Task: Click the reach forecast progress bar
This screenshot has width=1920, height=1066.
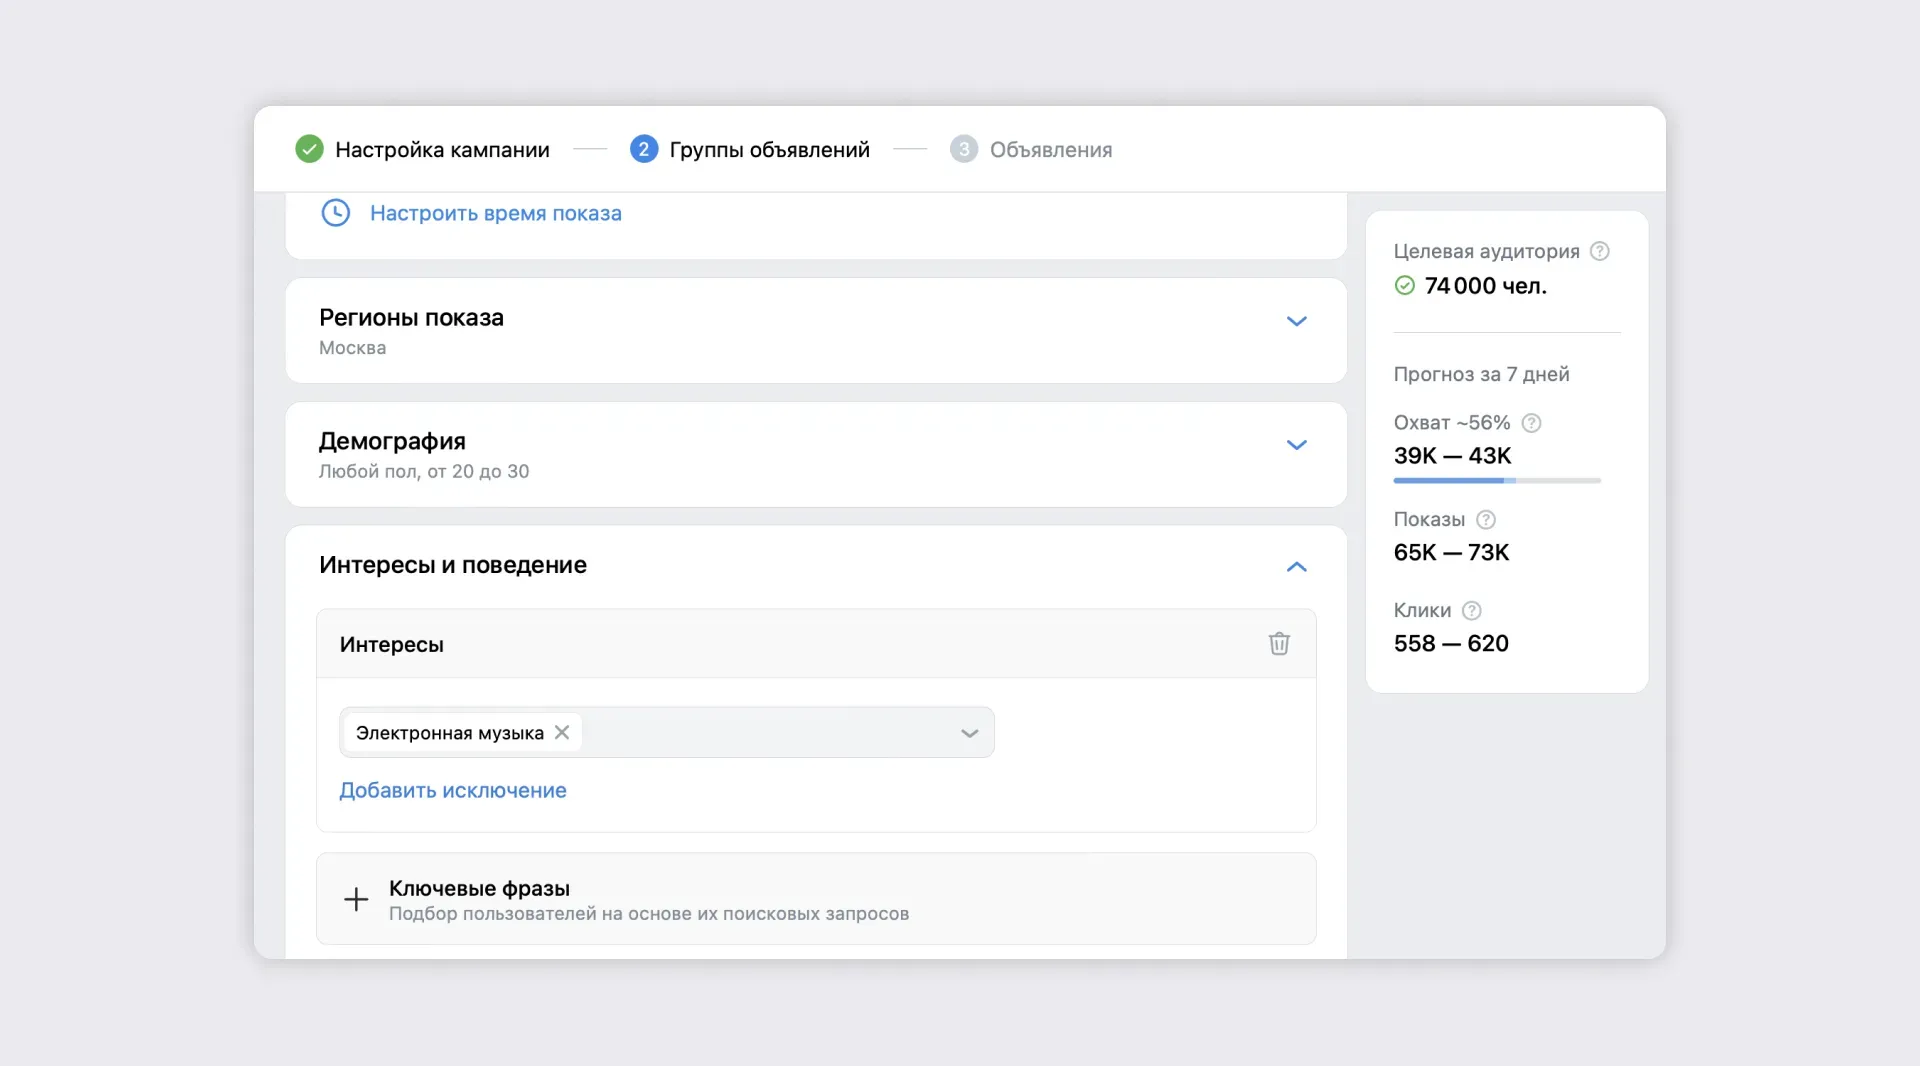Action: coord(1497,481)
